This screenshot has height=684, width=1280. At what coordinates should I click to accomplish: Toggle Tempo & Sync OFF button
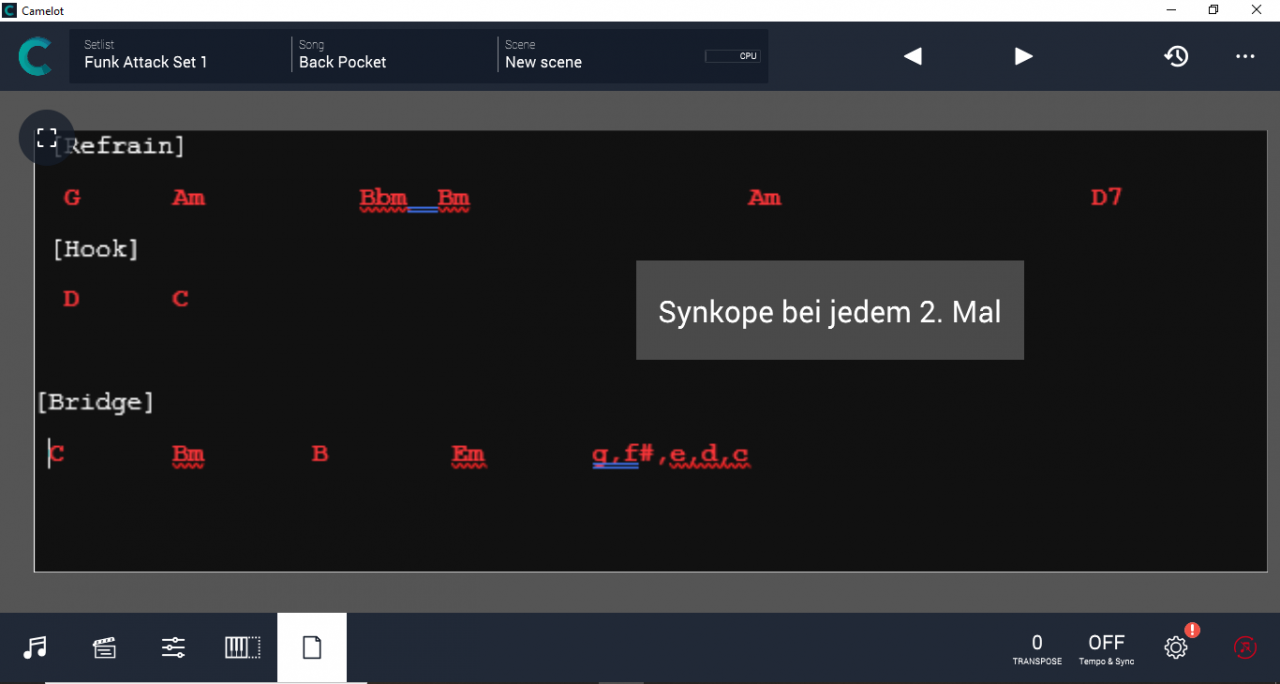tap(1106, 649)
